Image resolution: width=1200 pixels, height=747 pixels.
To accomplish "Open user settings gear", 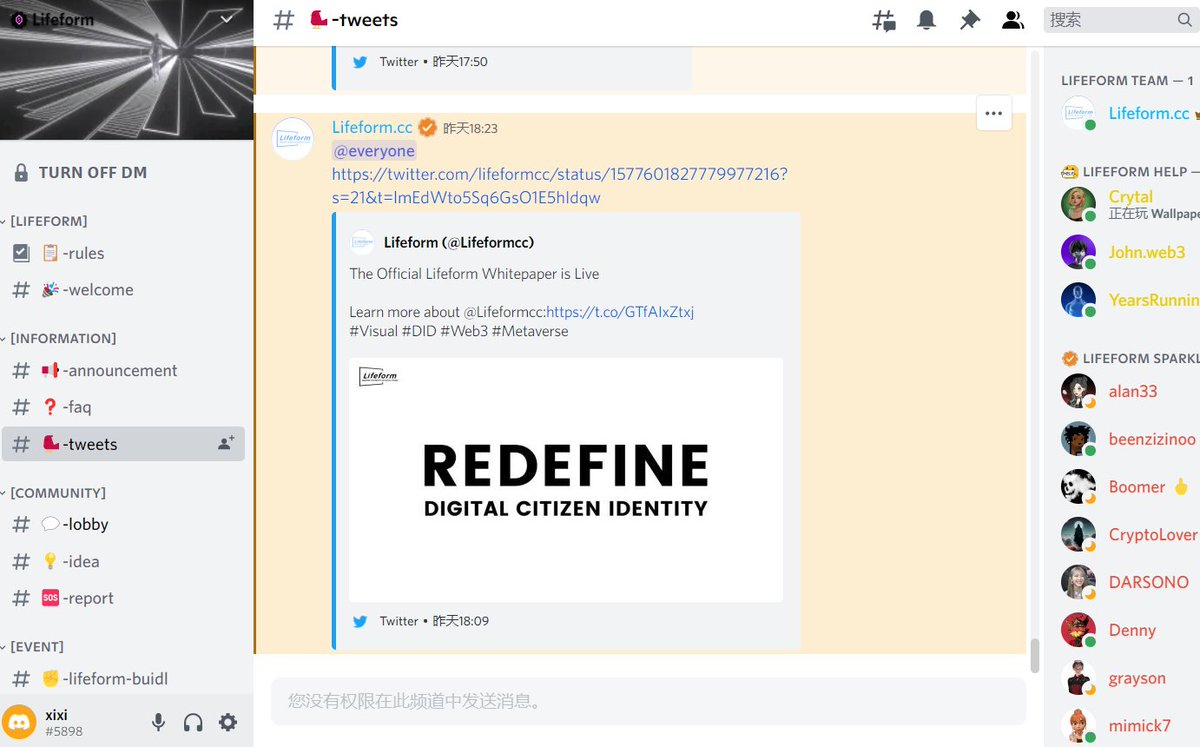I will pos(228,722).
